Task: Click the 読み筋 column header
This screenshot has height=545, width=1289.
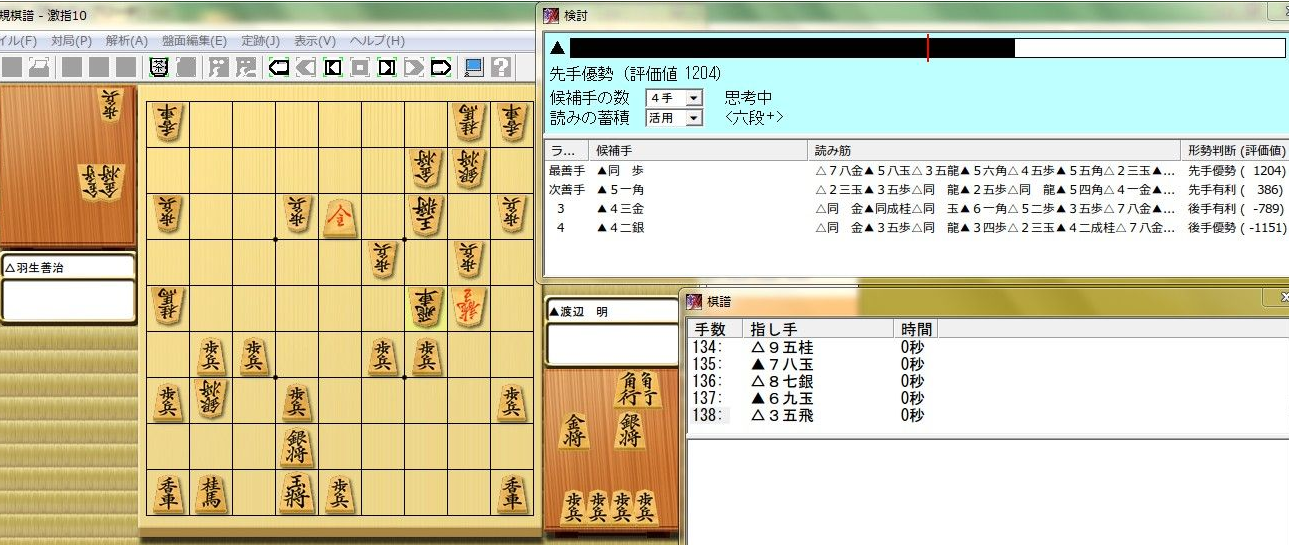Action: 993,150
